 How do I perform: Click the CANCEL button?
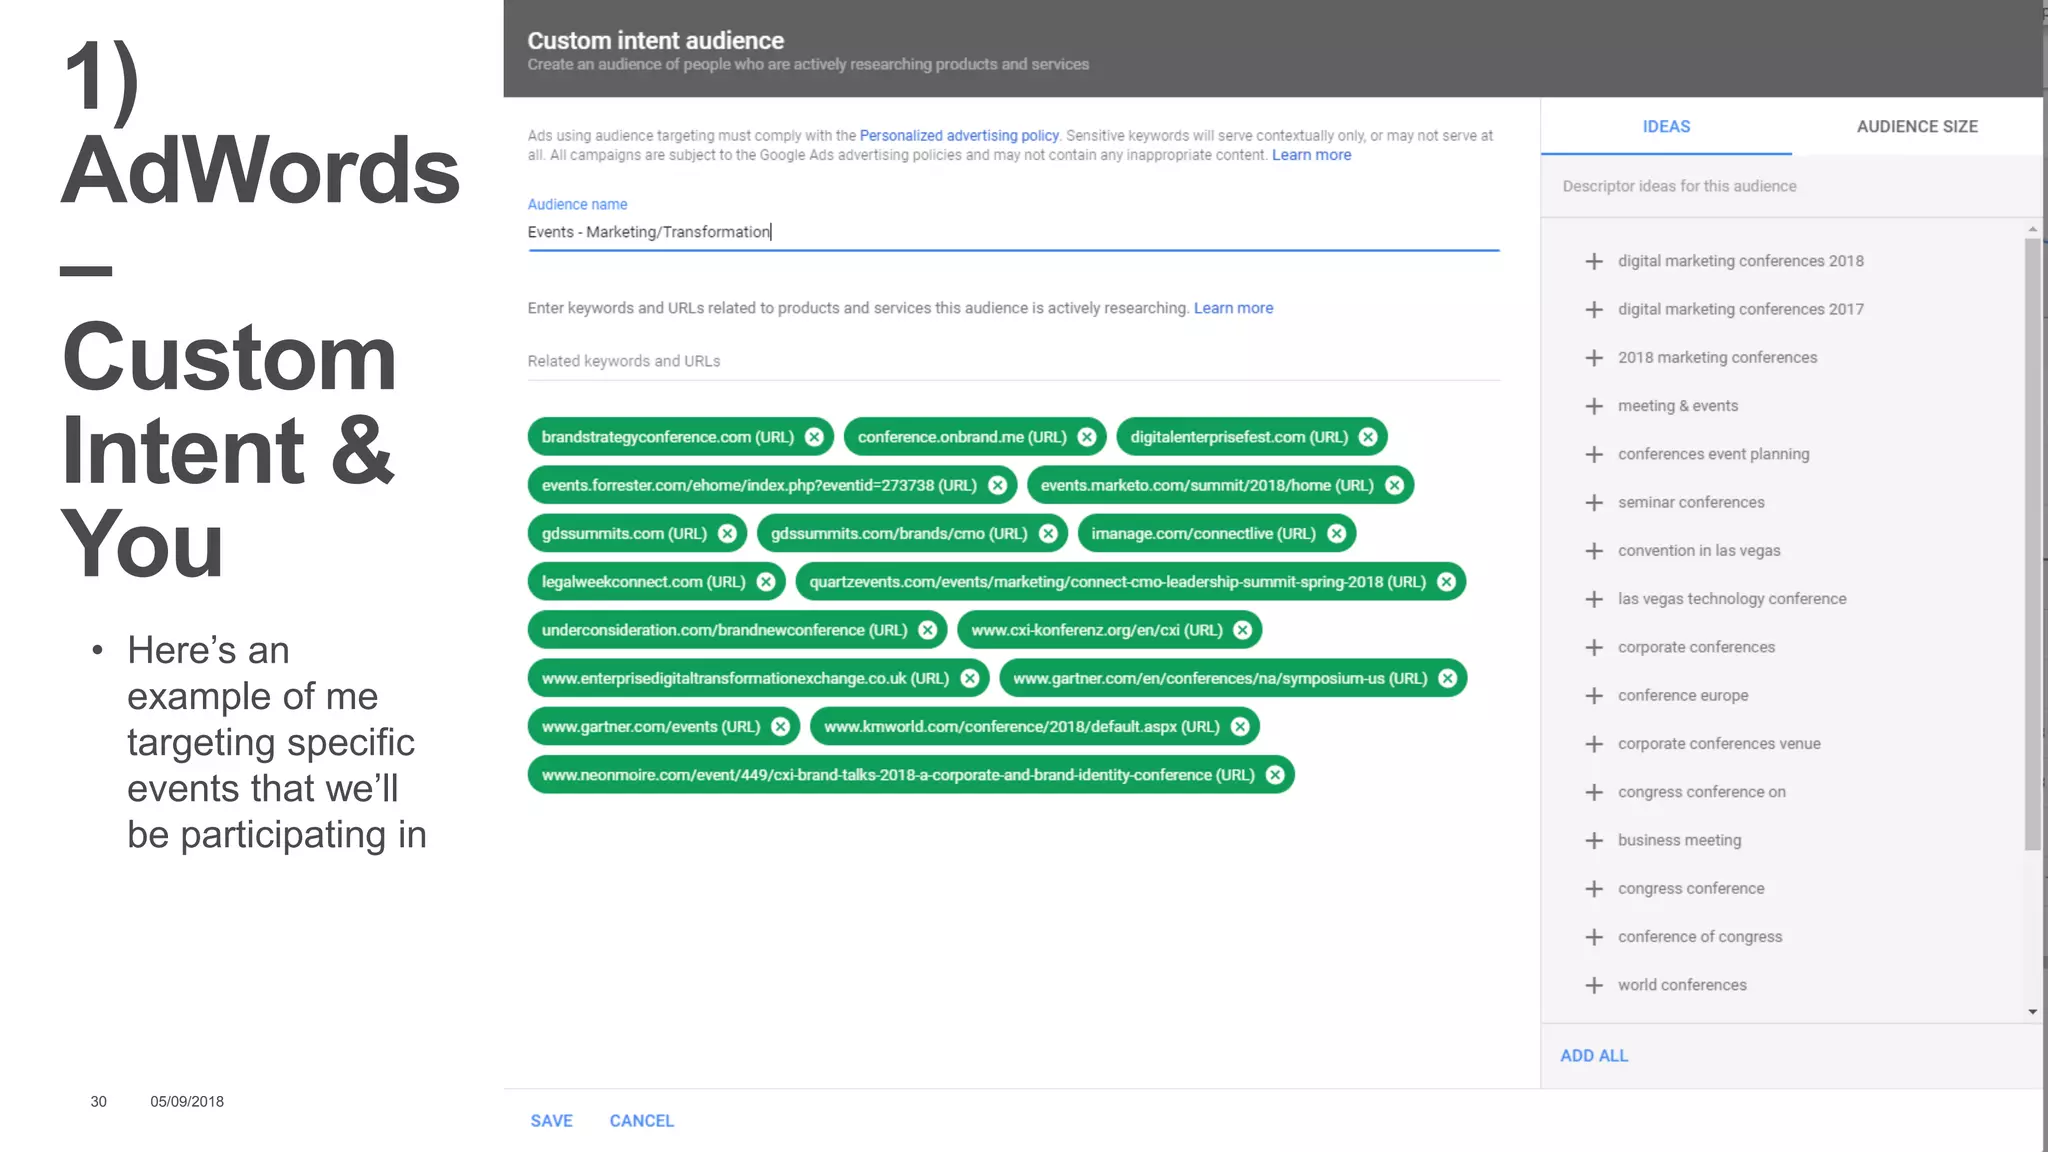click(x=642, y=1121)
